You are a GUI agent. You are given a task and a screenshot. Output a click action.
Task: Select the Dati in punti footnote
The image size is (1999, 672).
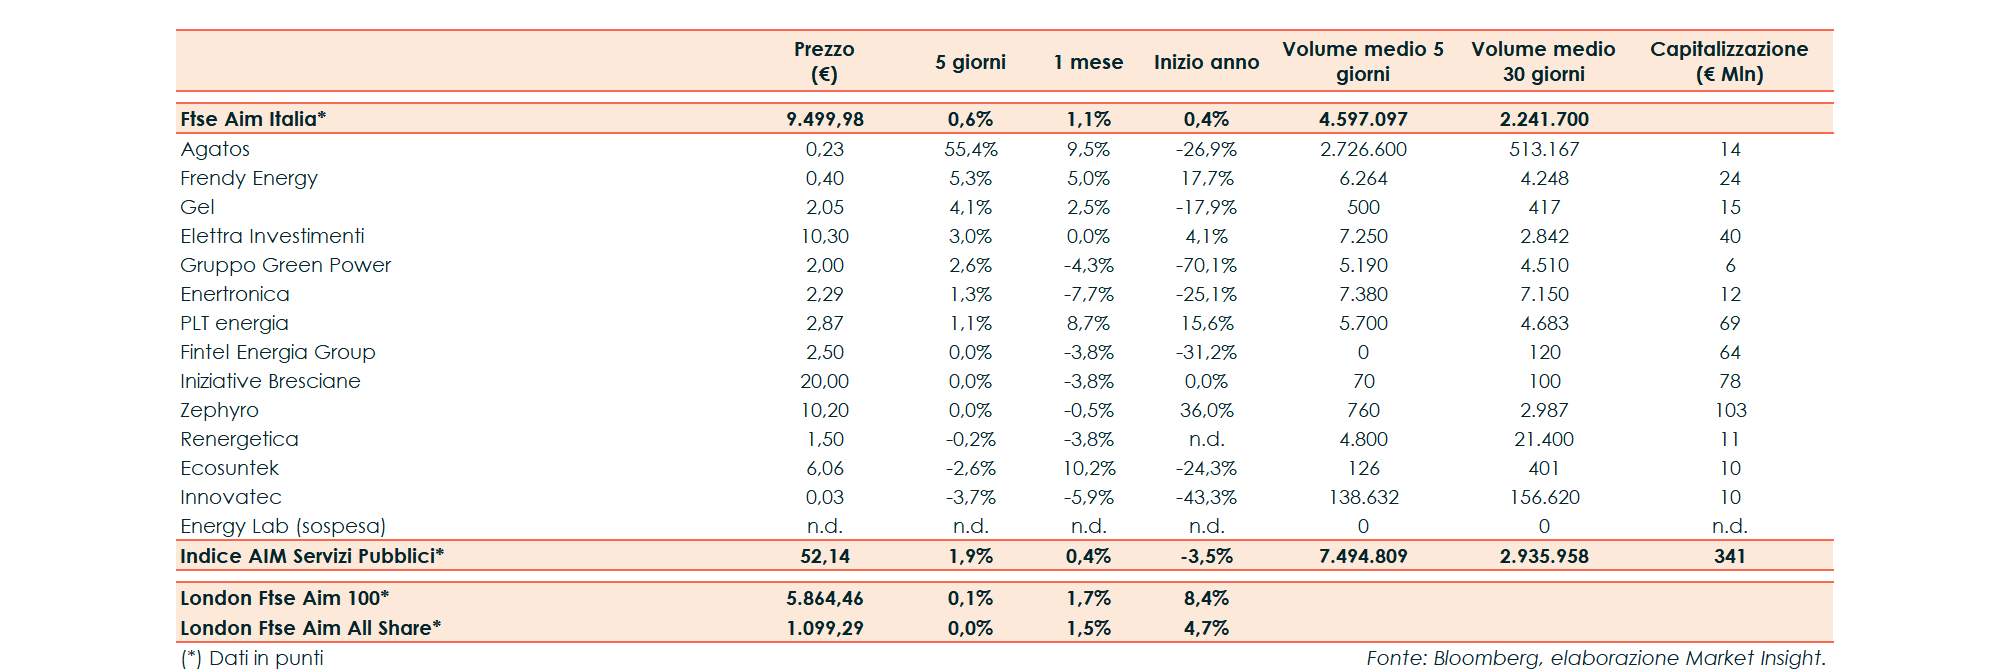[252, 658]
